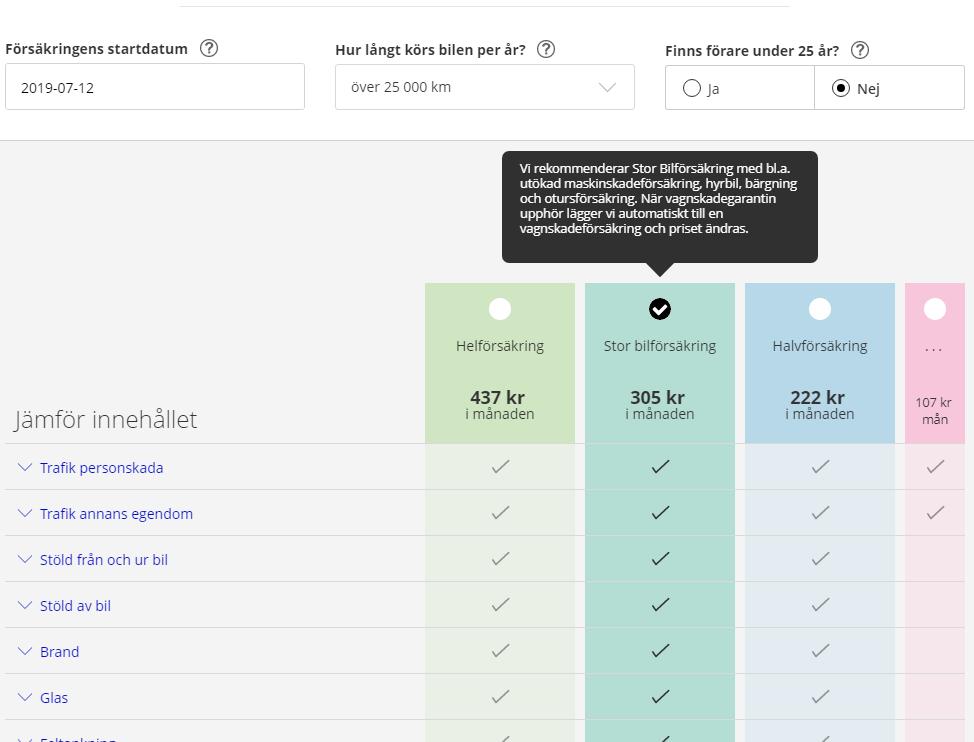Select Nej for drivers under 25

tap(890, 88)
